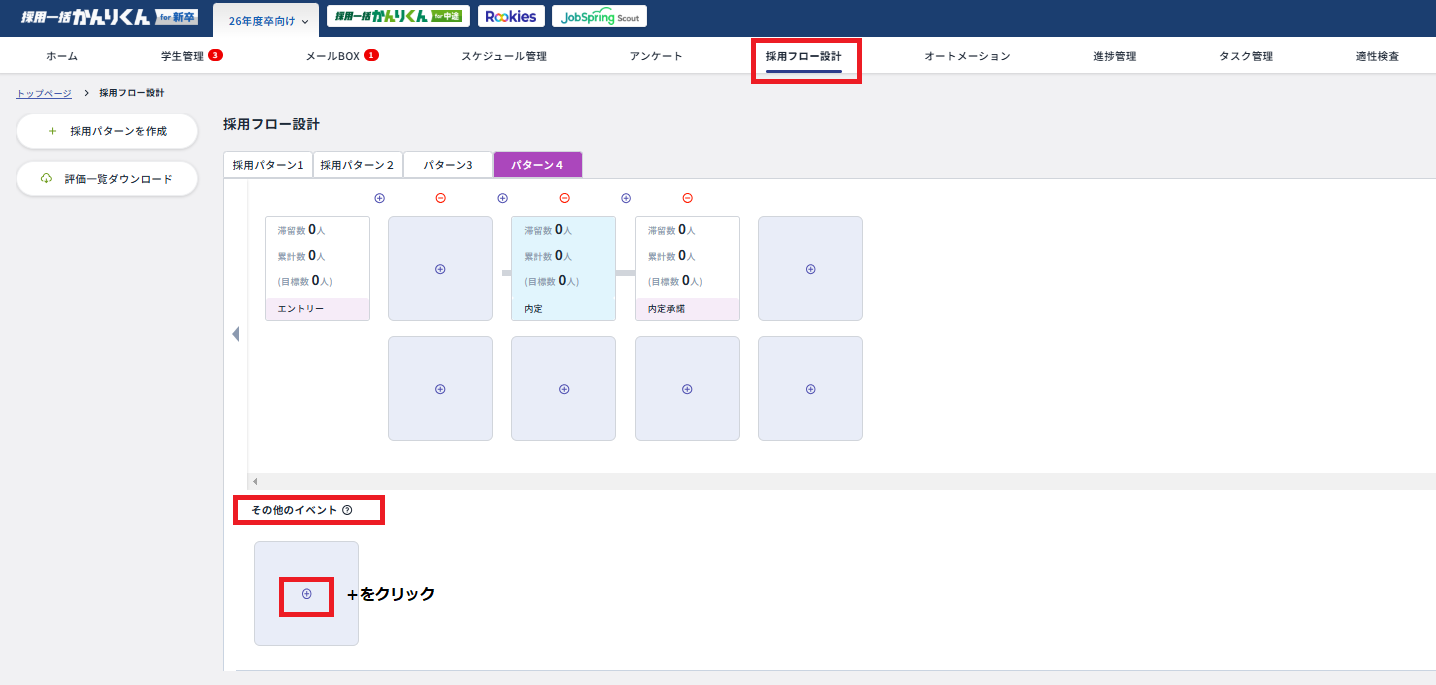The height and width of the screenshot is (685, 1436).
Task: Collapse the left side panel arrow
Action: click(x=235, y=334)
